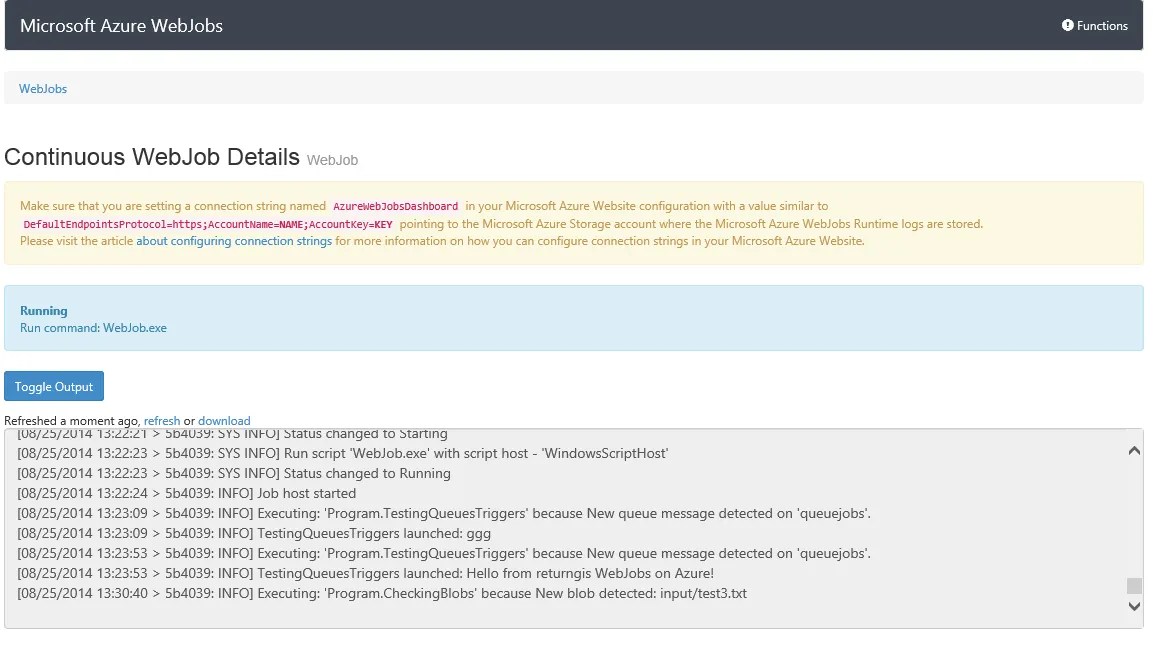The width and height of the screenshot is (1153, 651).
Task: Open 'about configuring connection strings' article
Action: (234, 241)
